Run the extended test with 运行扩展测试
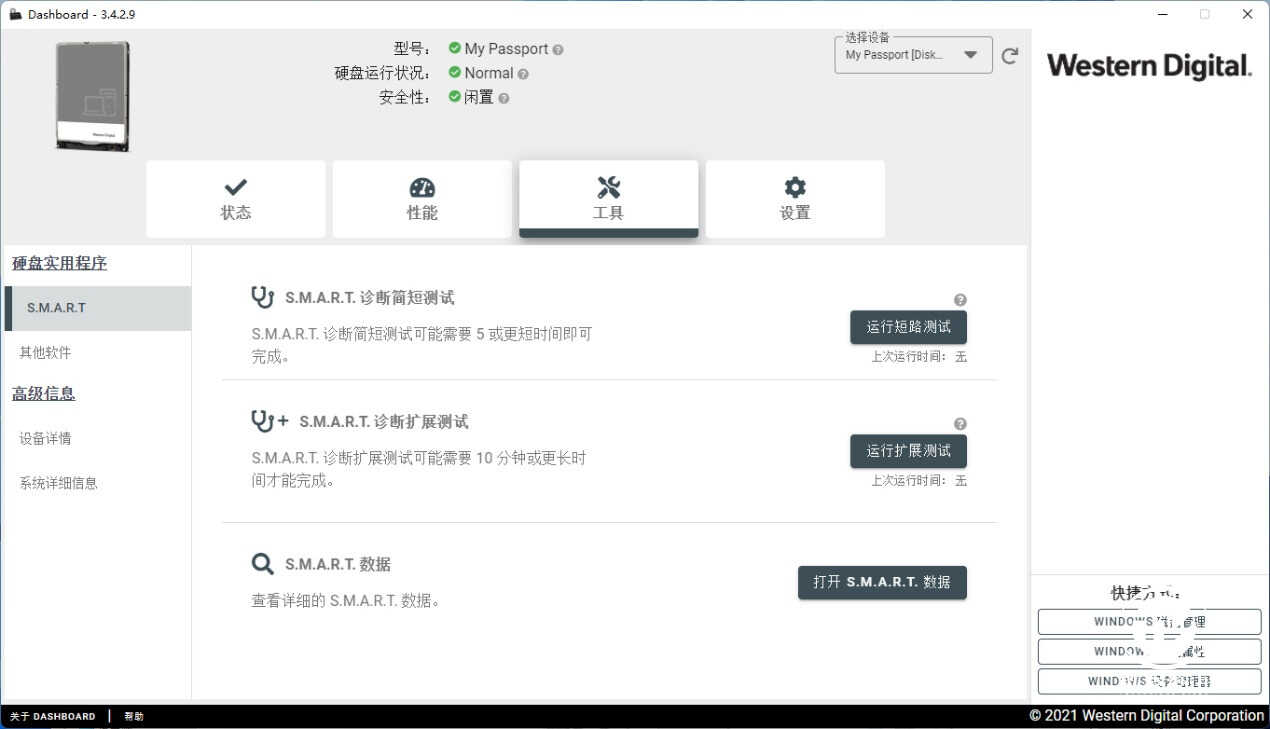 pos(908,451)
